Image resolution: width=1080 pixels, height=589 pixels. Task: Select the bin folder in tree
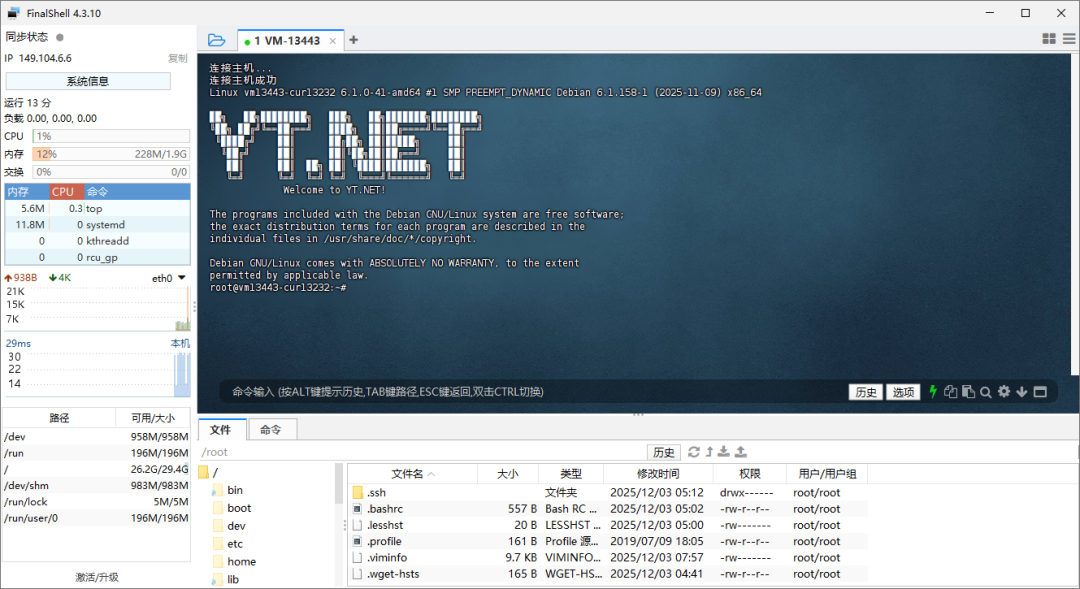228,490
